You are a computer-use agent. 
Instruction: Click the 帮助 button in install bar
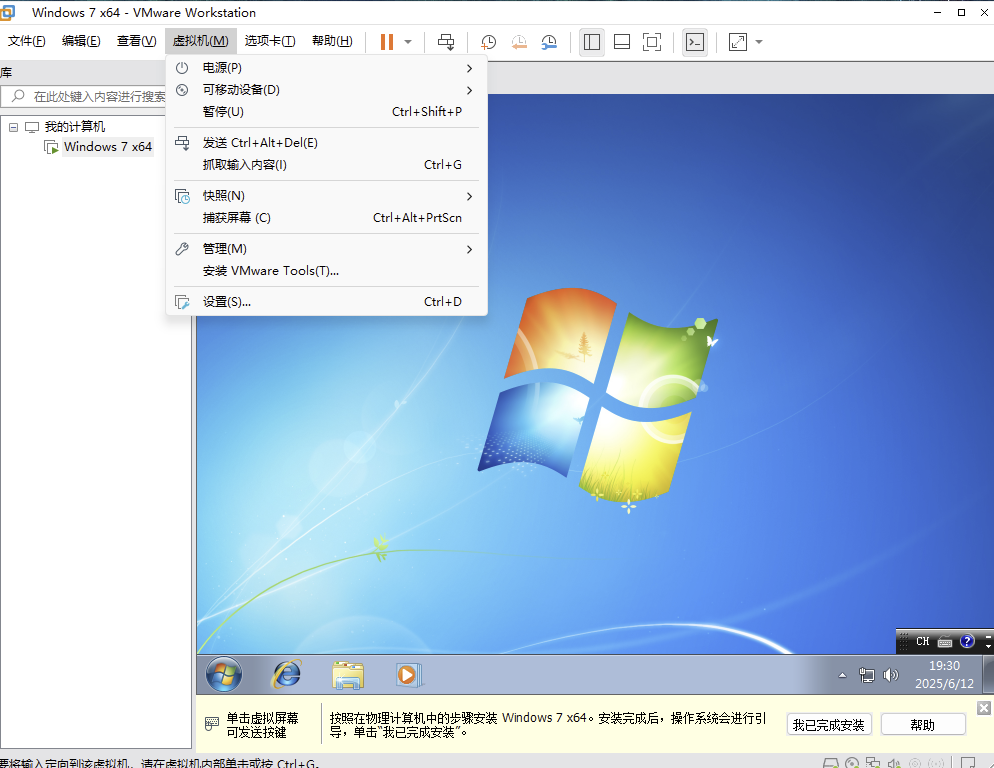[x=922, y=724]
